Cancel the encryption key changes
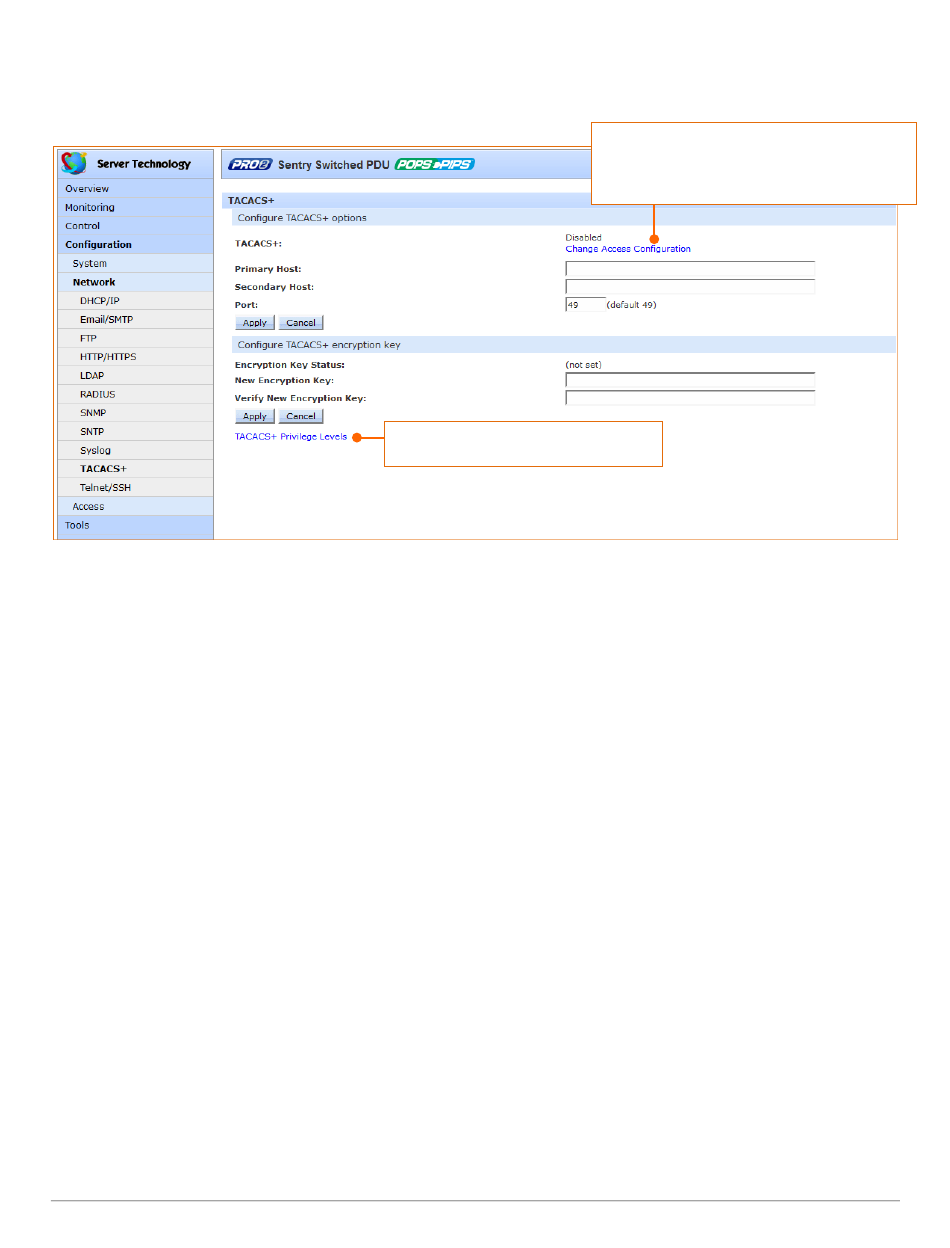The image size is (950, 1248). (x=300, y=416)
